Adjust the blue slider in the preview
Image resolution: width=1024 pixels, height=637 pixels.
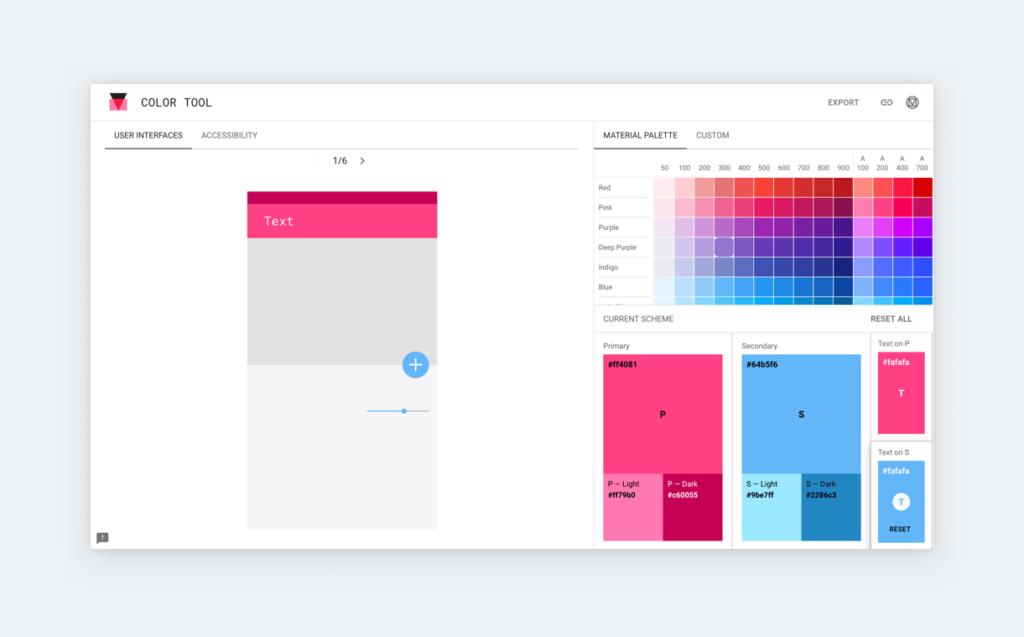403,411
